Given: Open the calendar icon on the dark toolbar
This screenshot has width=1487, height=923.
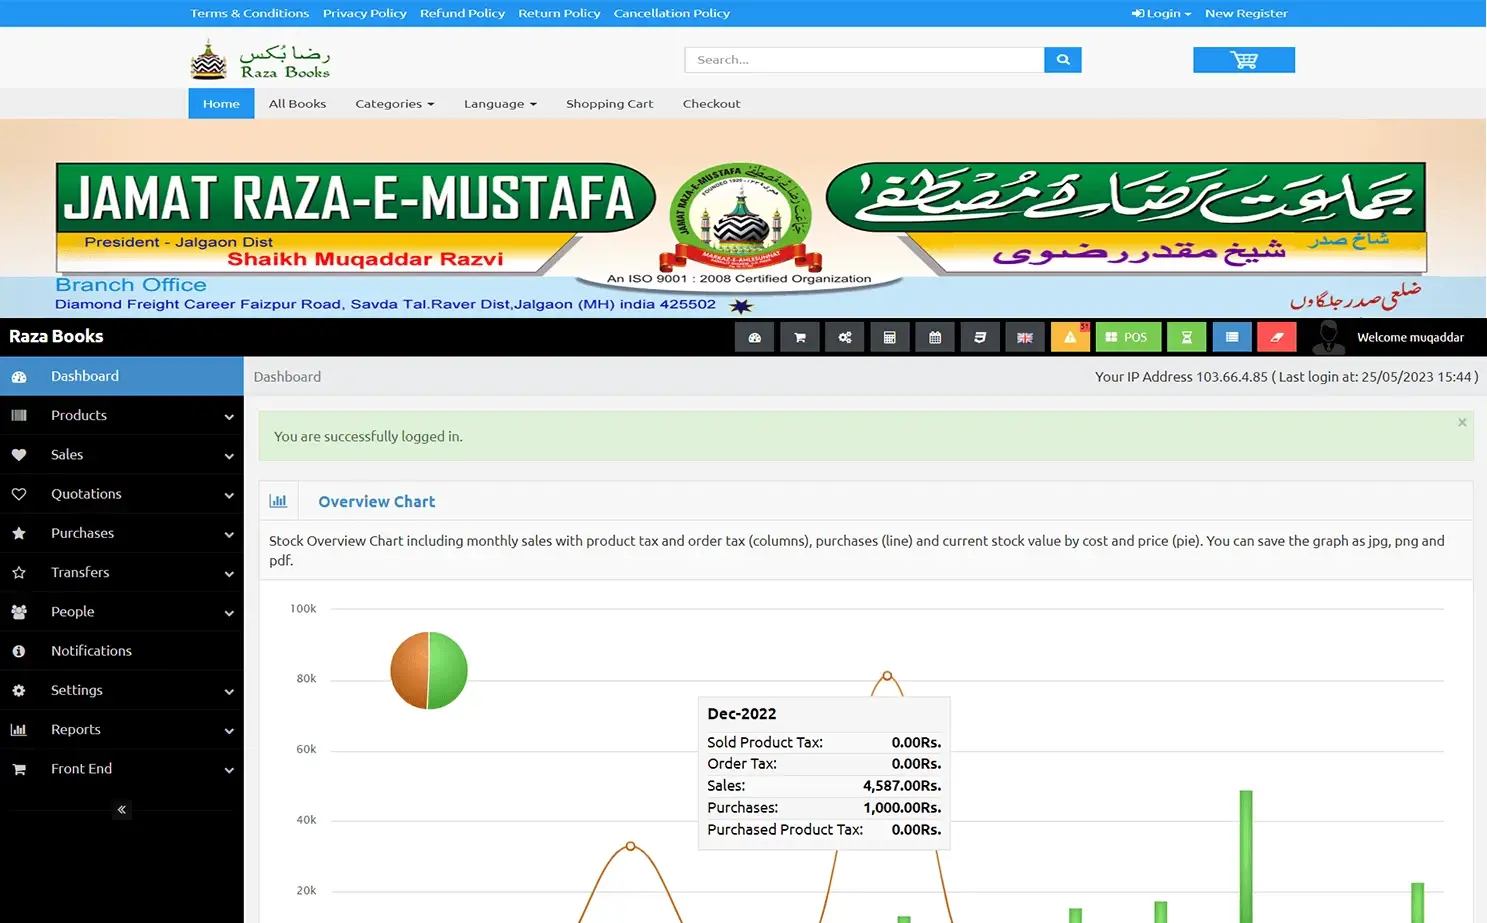Looking at the screenshot, I should click(935, 337).
